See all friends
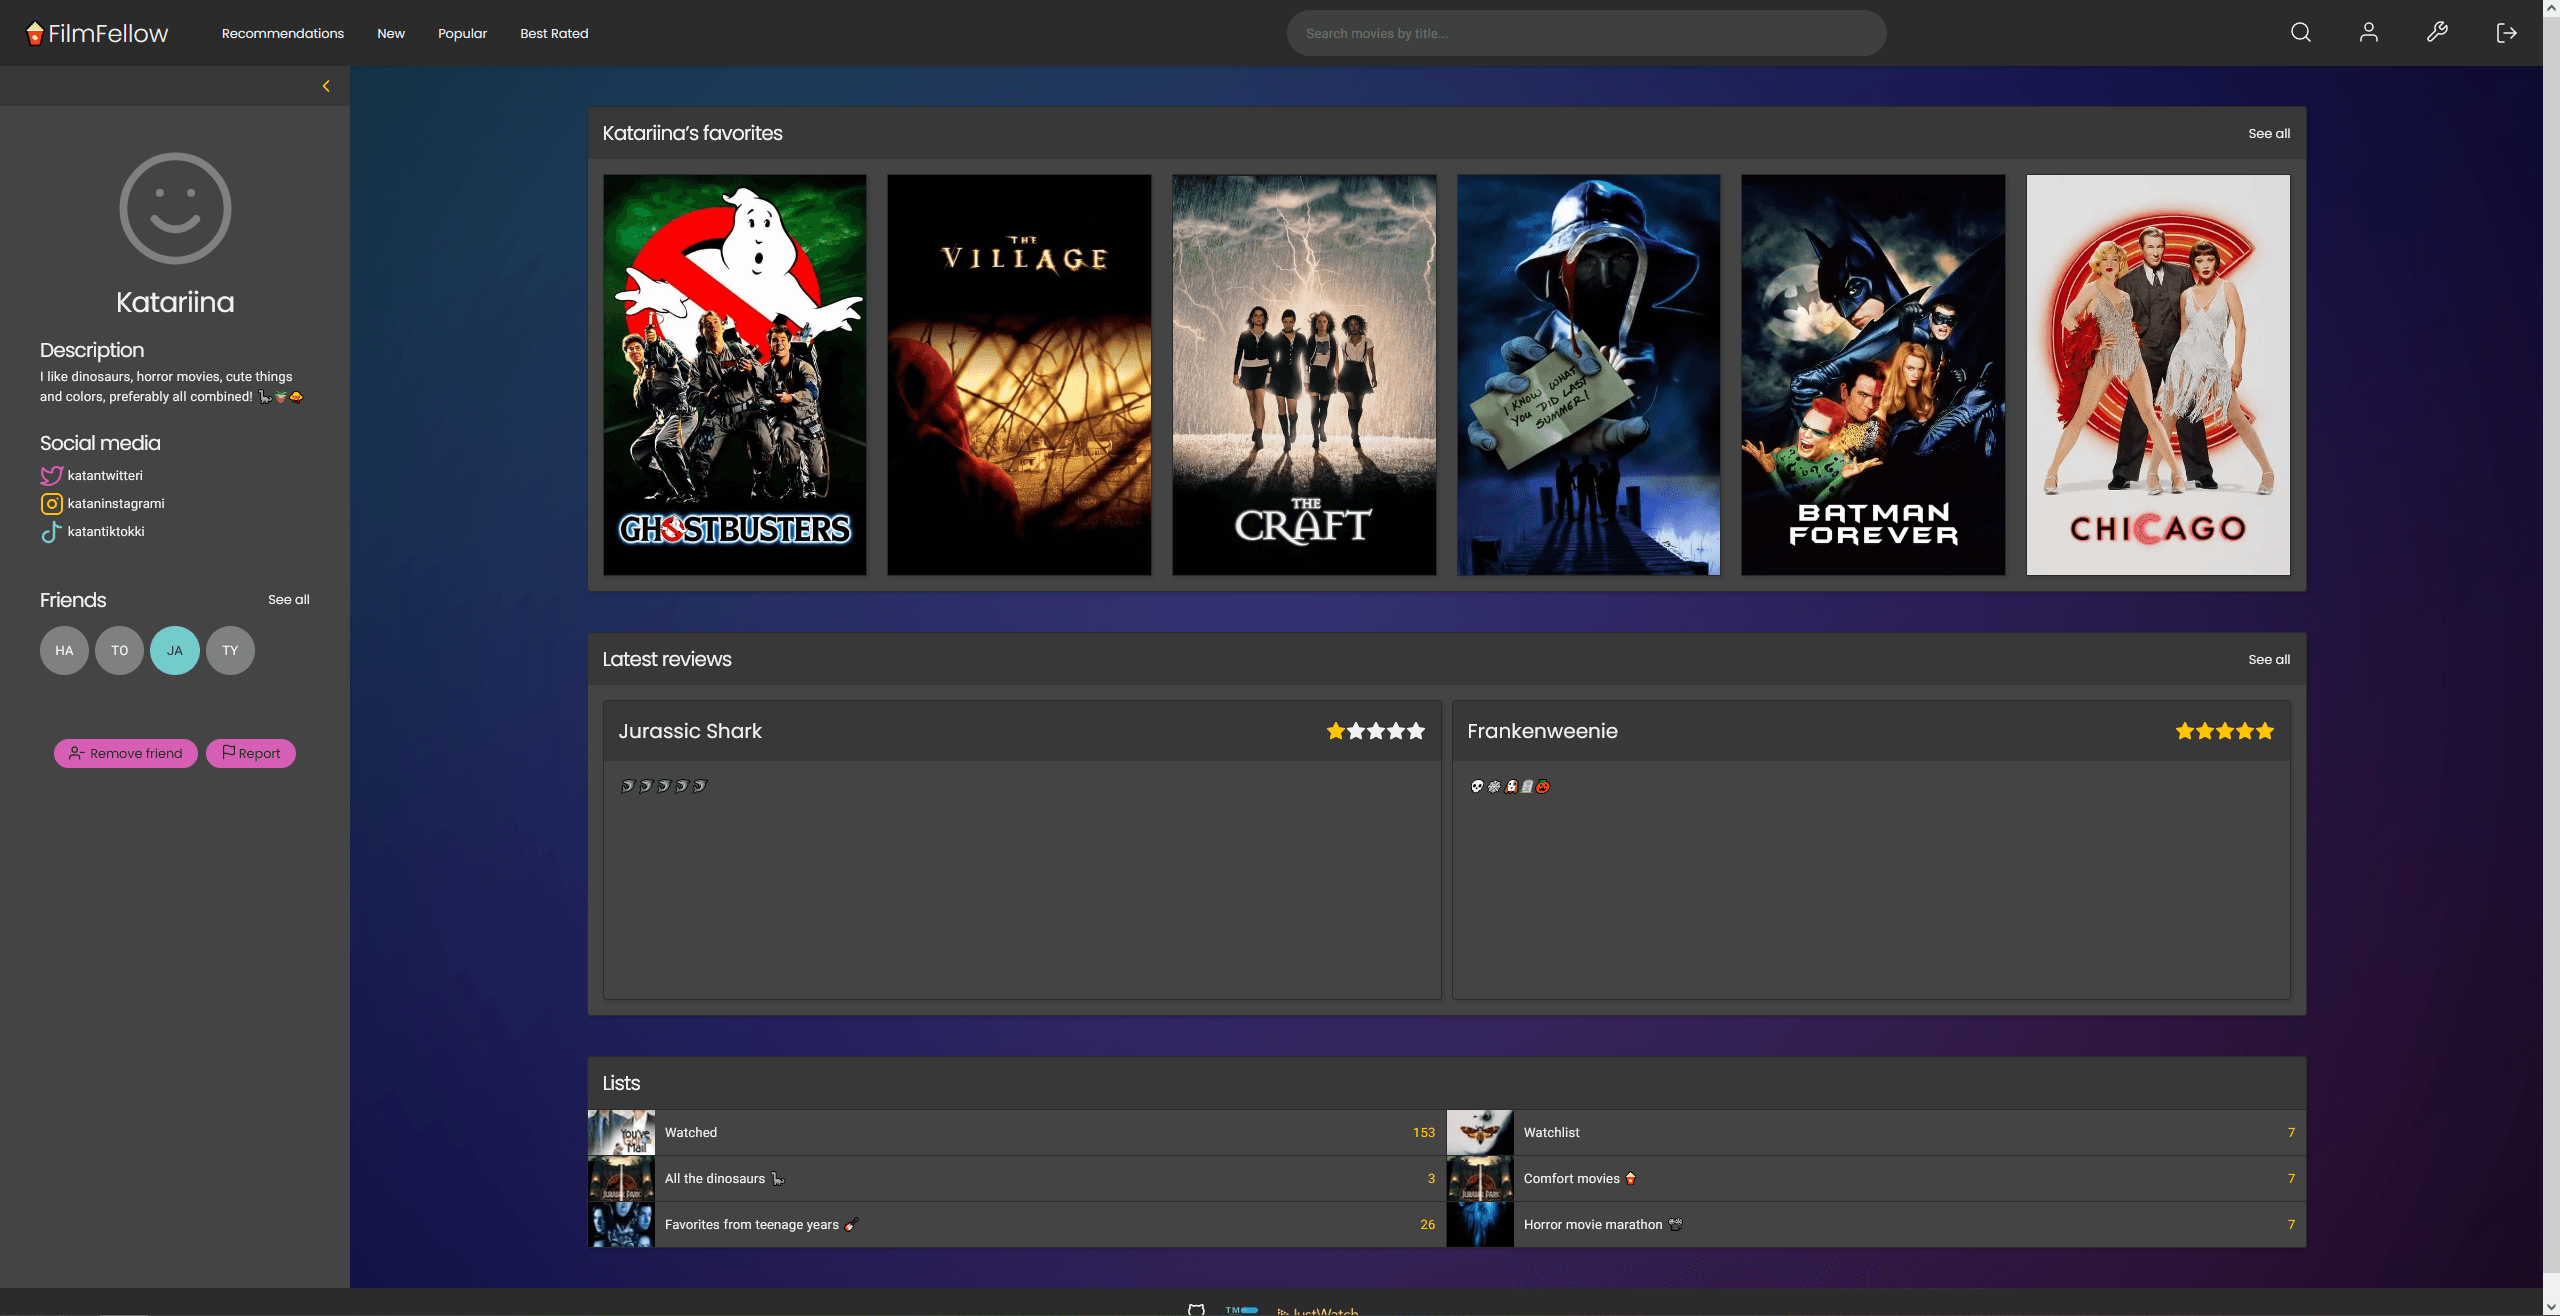Viewport: 2560px width, 1316px height. pyautogui.click(x=289, y=599)
